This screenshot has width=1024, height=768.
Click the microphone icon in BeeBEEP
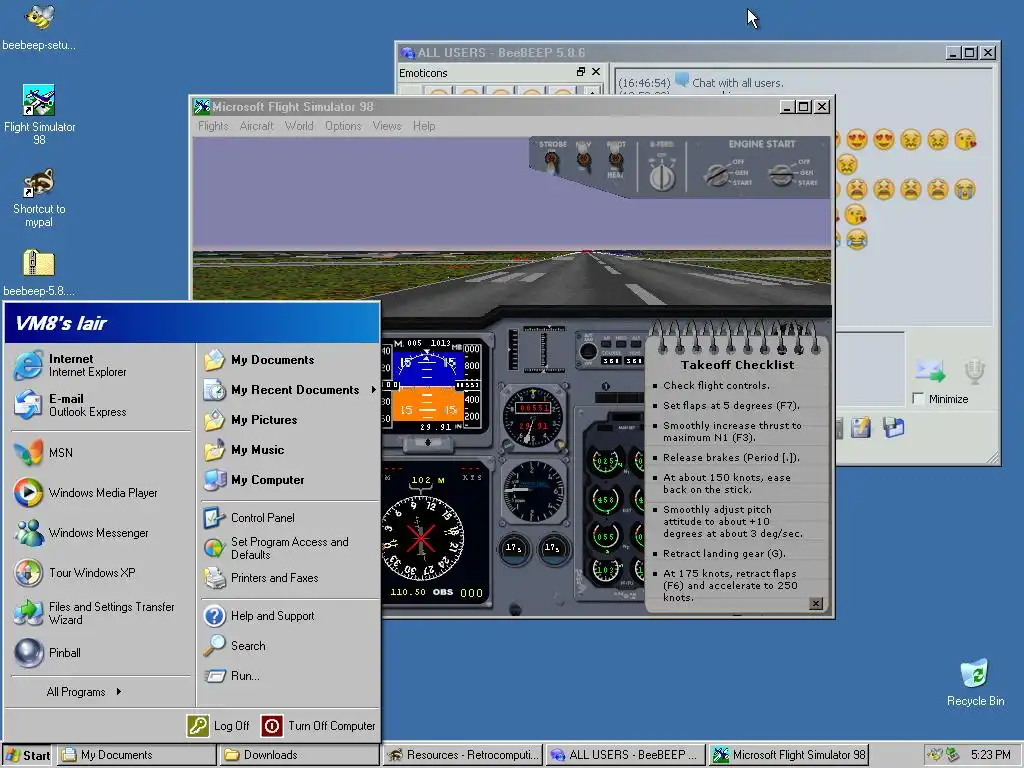[x=974, y=370]
